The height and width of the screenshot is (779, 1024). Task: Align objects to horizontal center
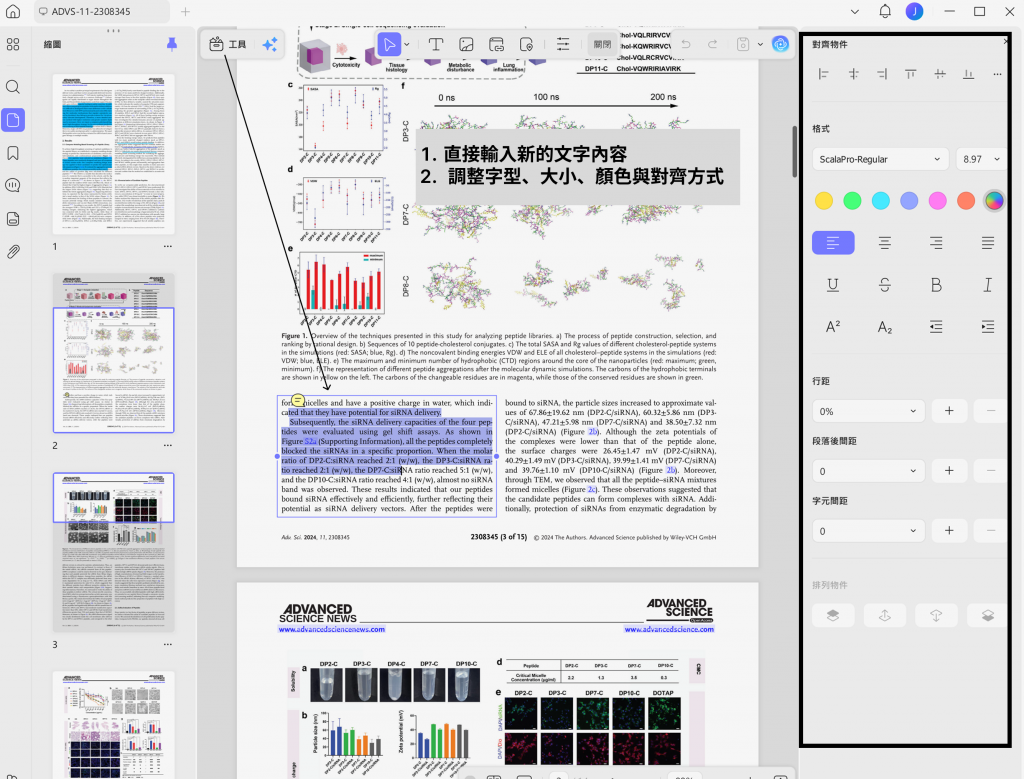point(853,74)
